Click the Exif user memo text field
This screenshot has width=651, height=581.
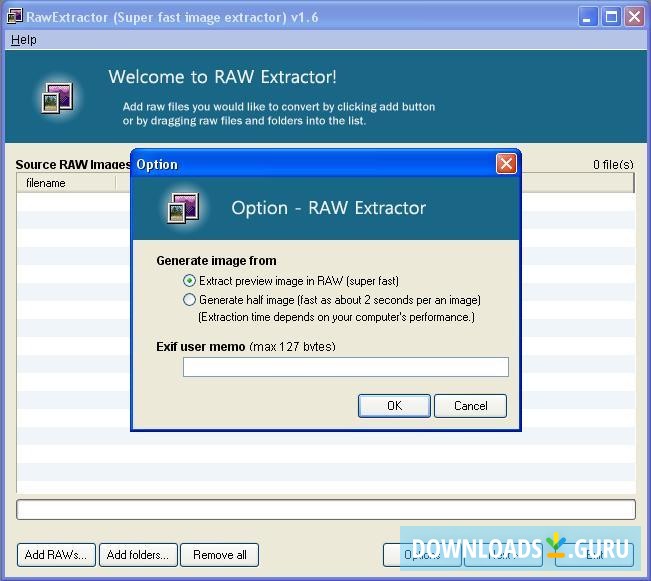pos(345,367)
